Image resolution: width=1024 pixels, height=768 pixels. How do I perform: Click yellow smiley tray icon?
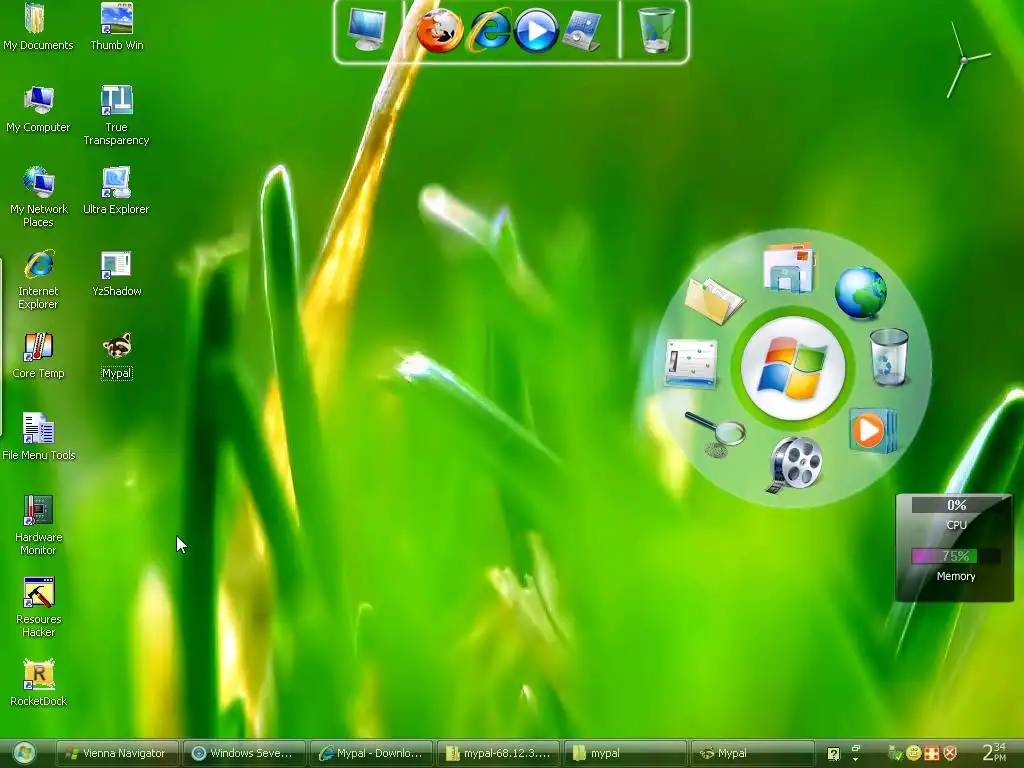coord(914,753)
